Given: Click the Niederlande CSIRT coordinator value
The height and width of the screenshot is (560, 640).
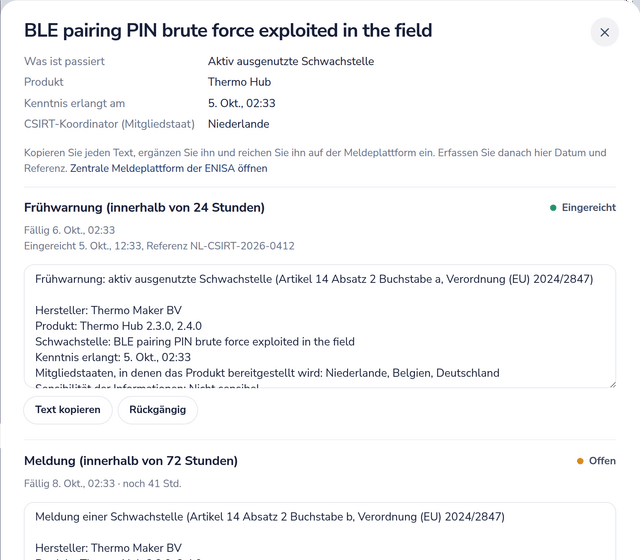Looking at the screenshot, I should coord(238,124).
